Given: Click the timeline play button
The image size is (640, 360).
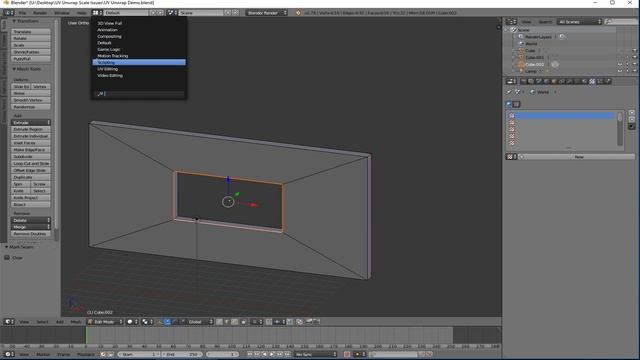Looking at the screenshot, I should pyautogui.click(x=272, y=354).
